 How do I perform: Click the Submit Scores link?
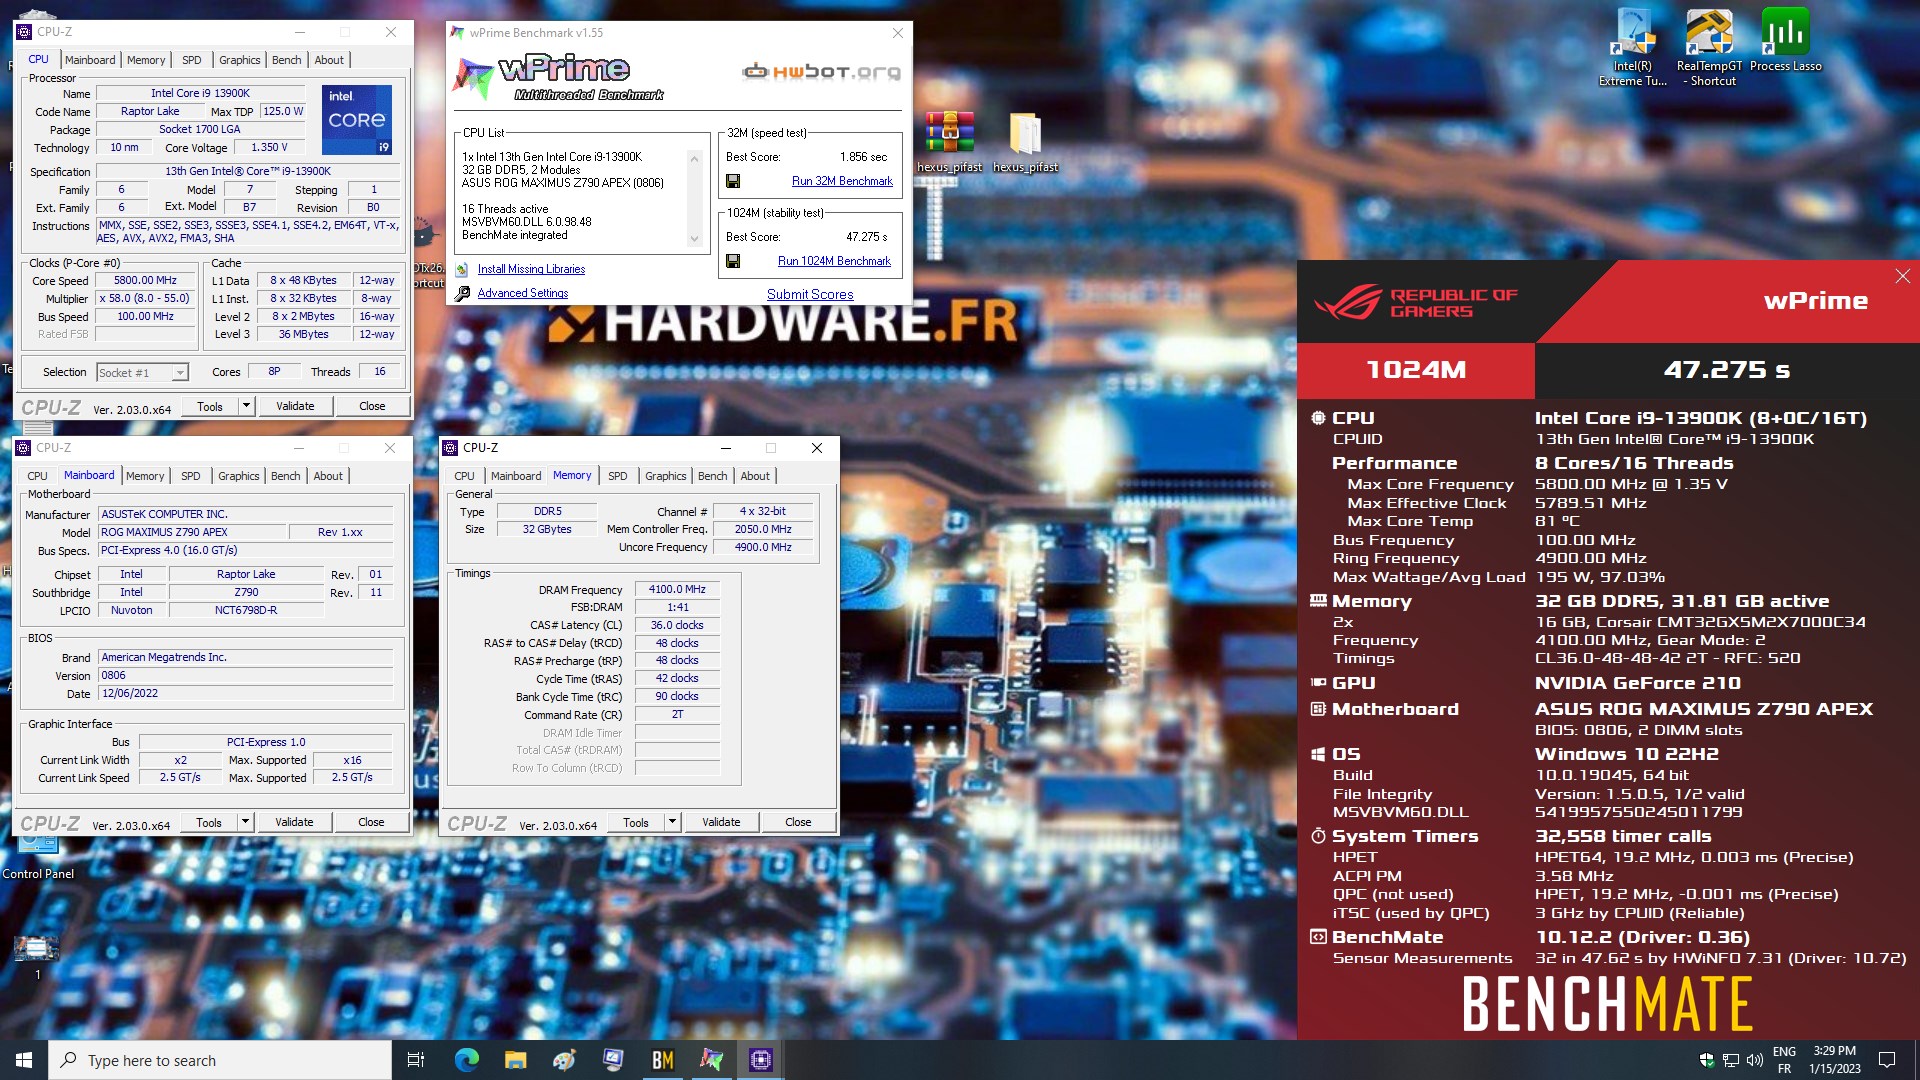pyautogui.click(x=810, y=294)
